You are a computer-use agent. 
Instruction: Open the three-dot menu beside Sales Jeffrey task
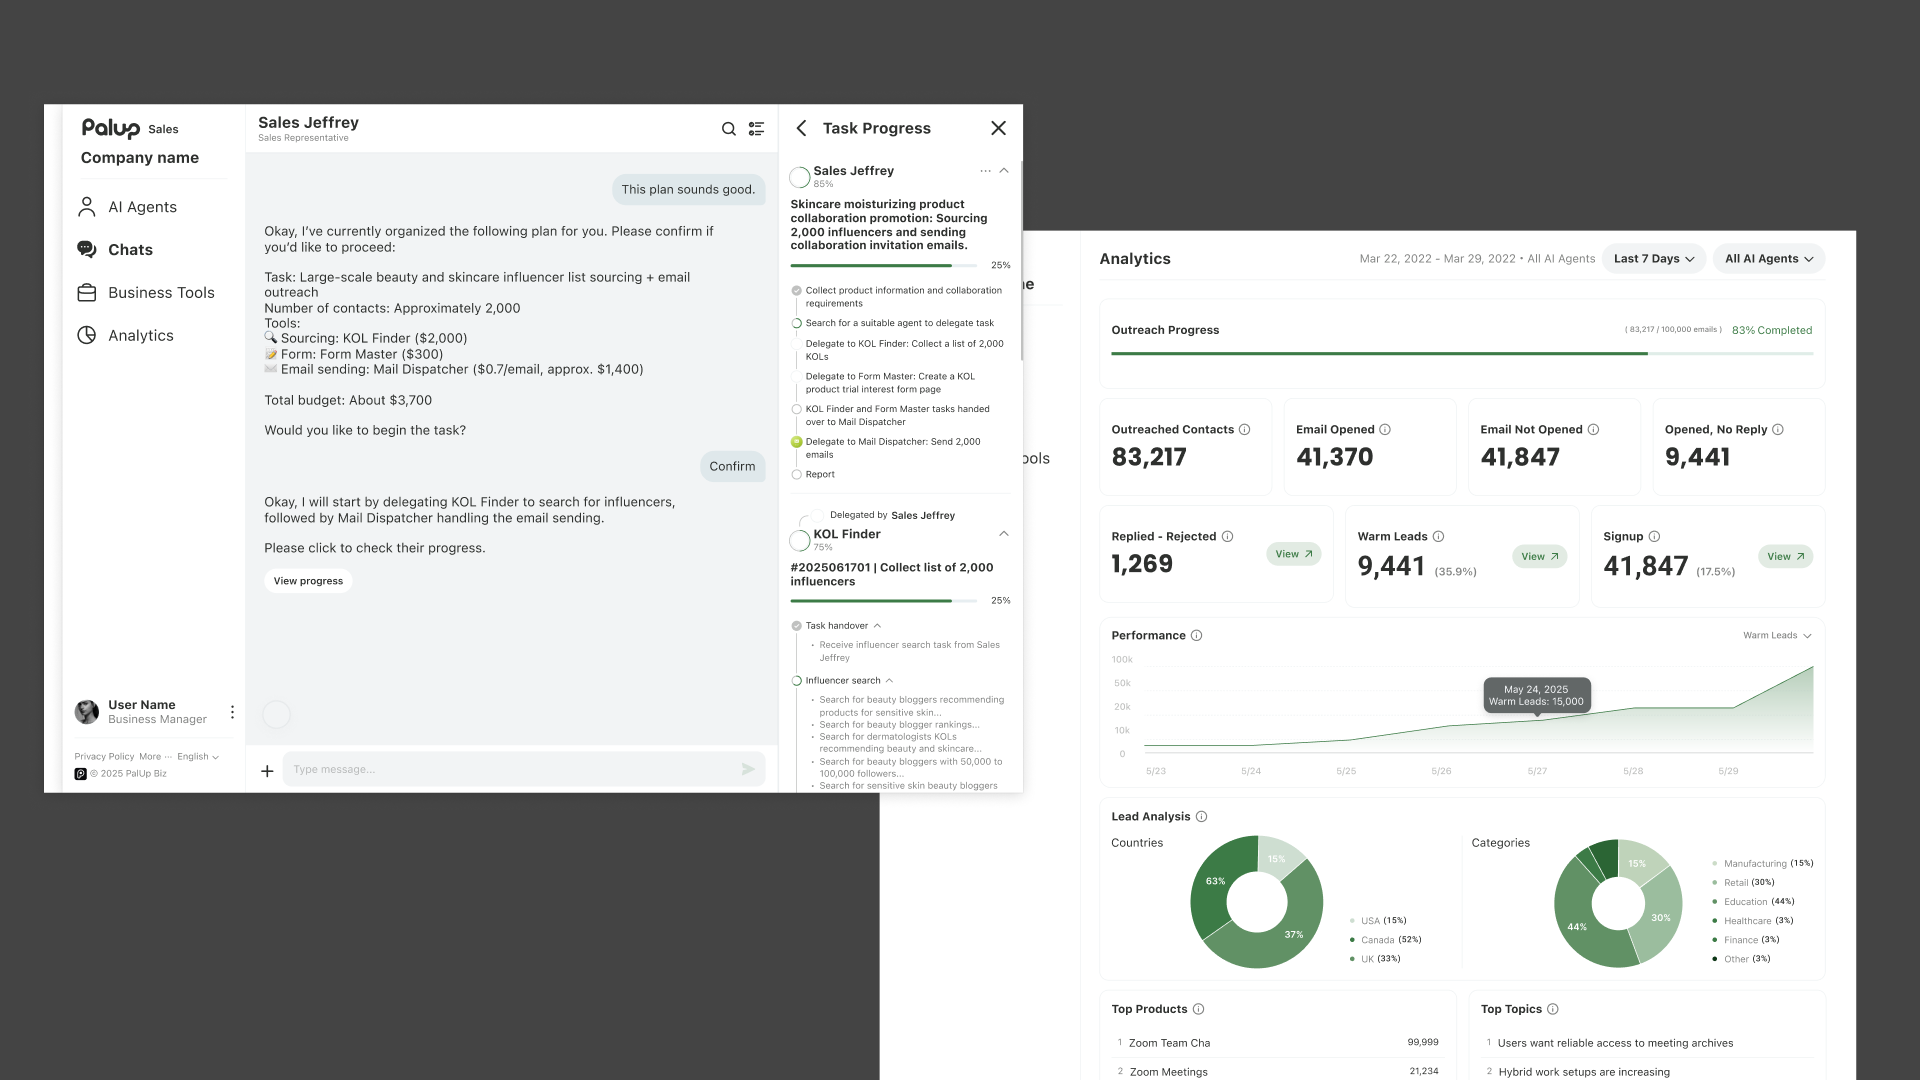(x=985, y=171)
